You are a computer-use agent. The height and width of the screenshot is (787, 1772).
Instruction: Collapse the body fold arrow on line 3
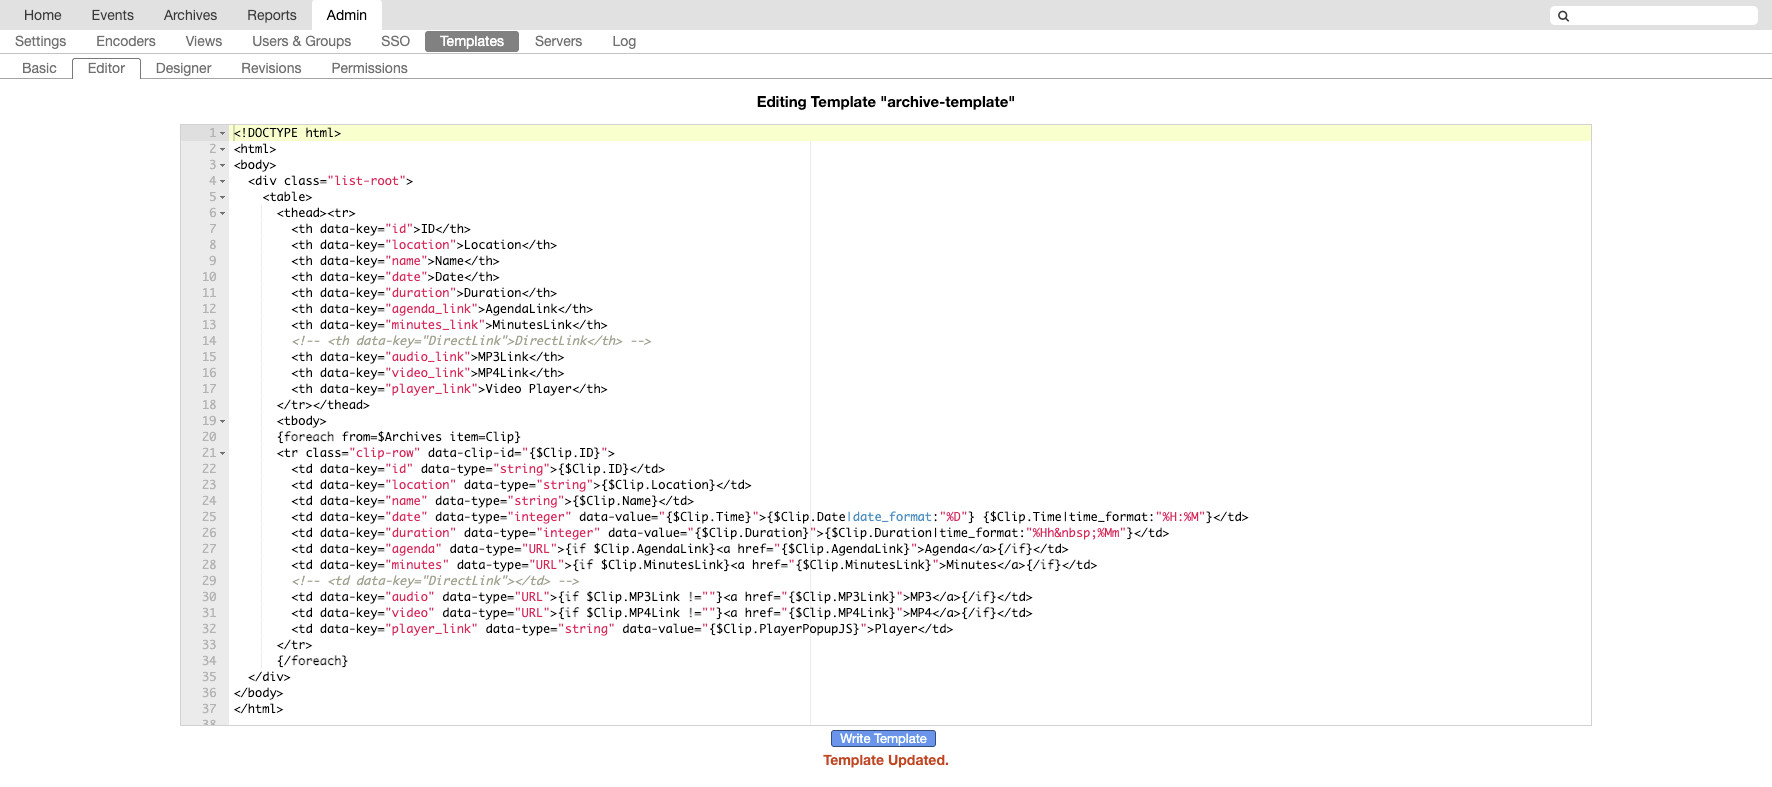coord(222,165)
